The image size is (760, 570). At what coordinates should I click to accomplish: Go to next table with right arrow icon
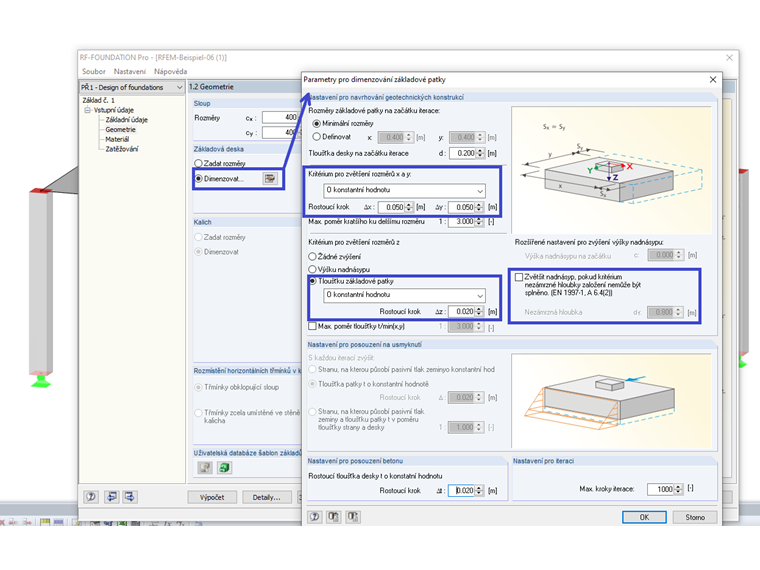[x=130, y=497]
